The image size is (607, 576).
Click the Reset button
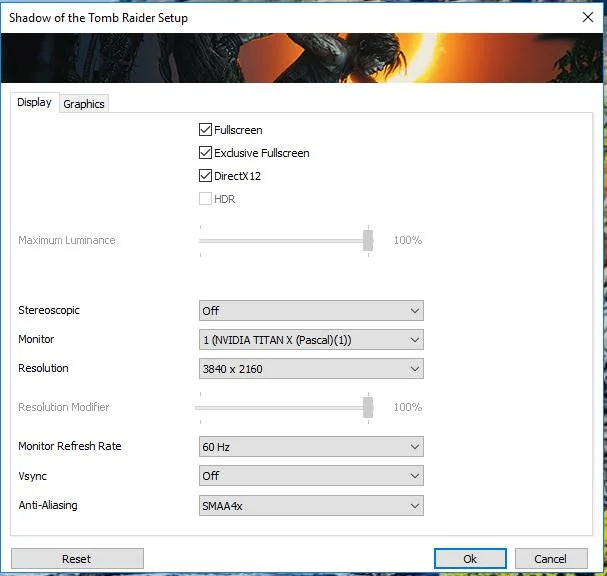point(77,559)
